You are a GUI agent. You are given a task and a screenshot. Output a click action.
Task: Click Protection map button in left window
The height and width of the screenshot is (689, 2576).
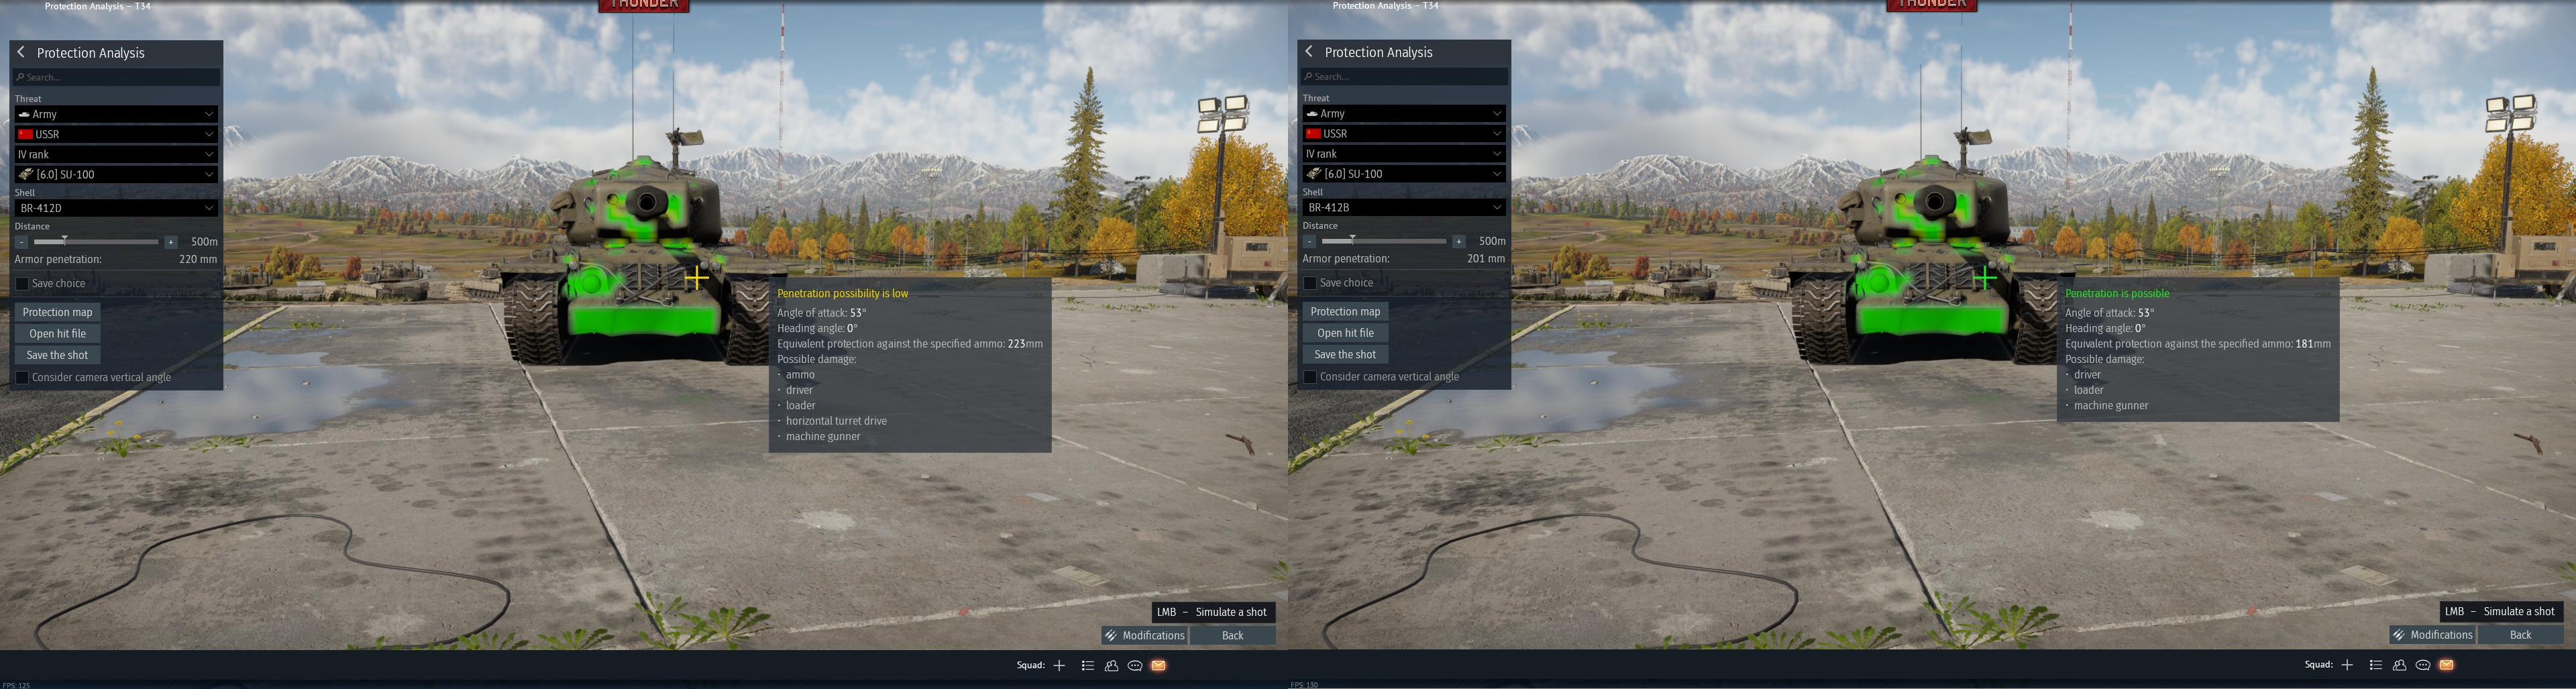click(x=57, y=312)
